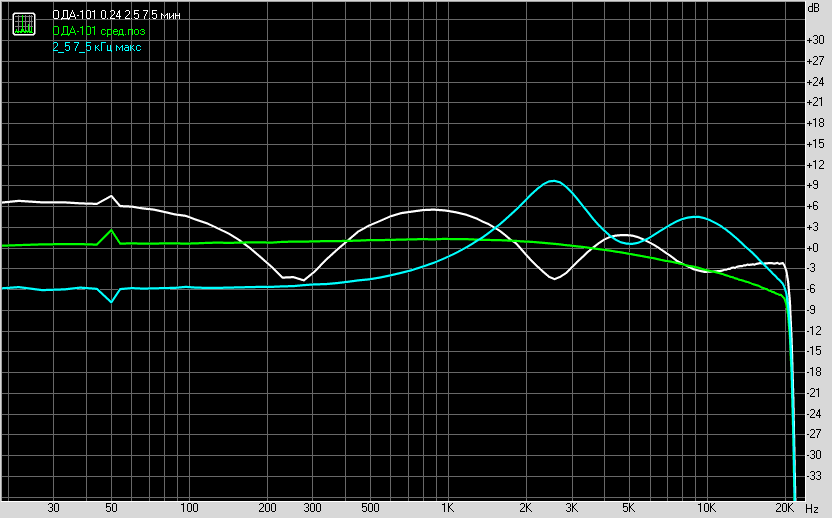
Task: Click the '20K' frequency axis label
Action: [x=784, y=508]
